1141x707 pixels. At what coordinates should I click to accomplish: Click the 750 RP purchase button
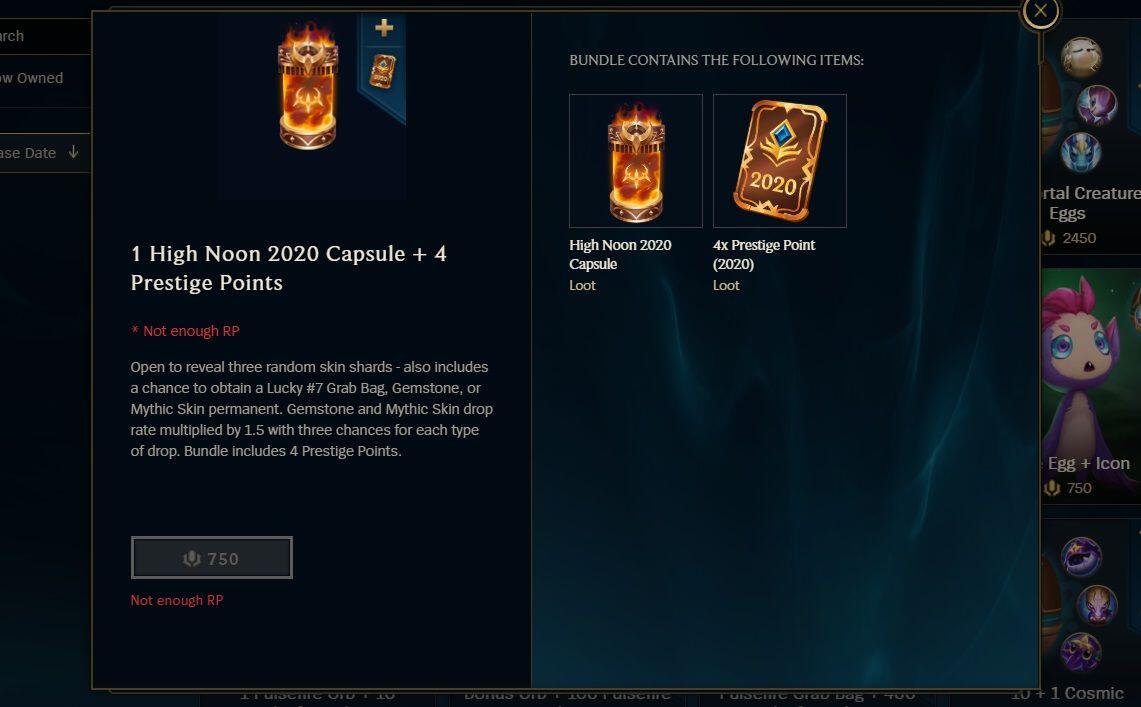[212, 558]
